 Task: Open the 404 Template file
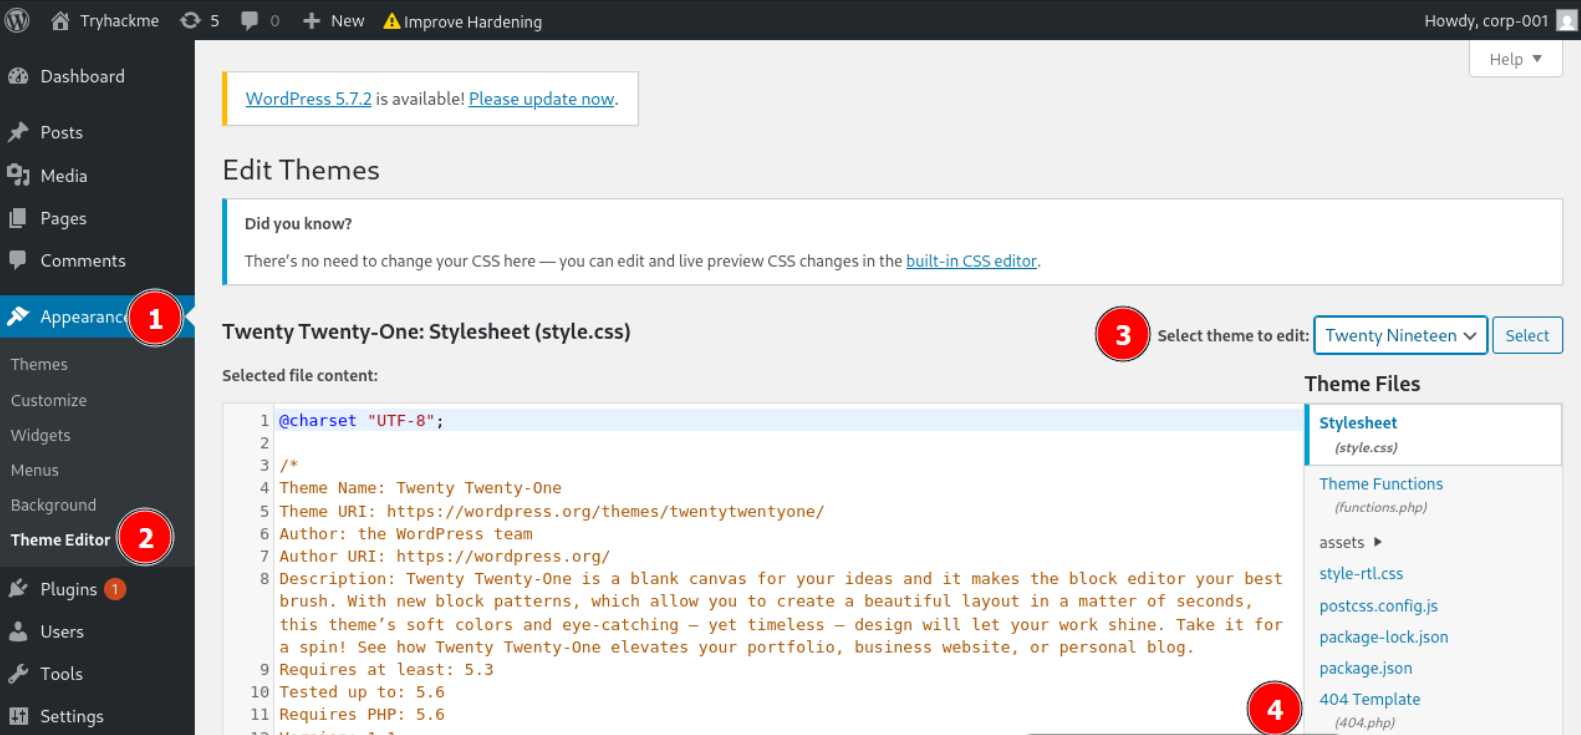(1369, 709)
